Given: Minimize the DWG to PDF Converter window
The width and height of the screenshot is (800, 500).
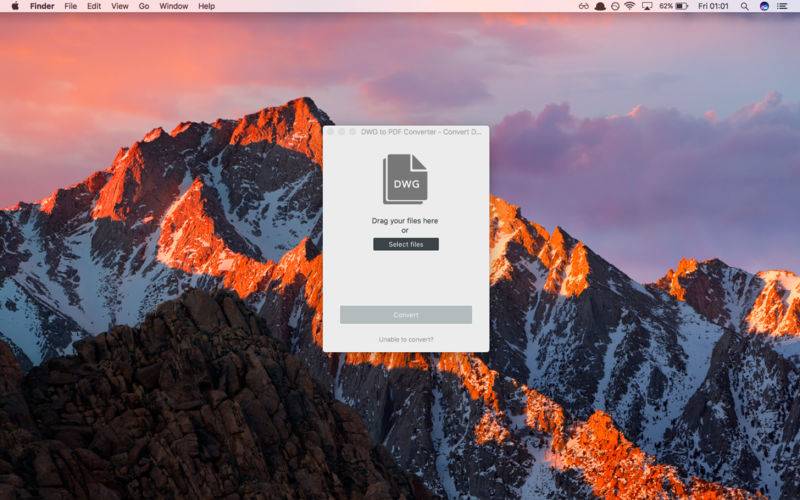Looking at the screenshot, I should pos(341,132).
